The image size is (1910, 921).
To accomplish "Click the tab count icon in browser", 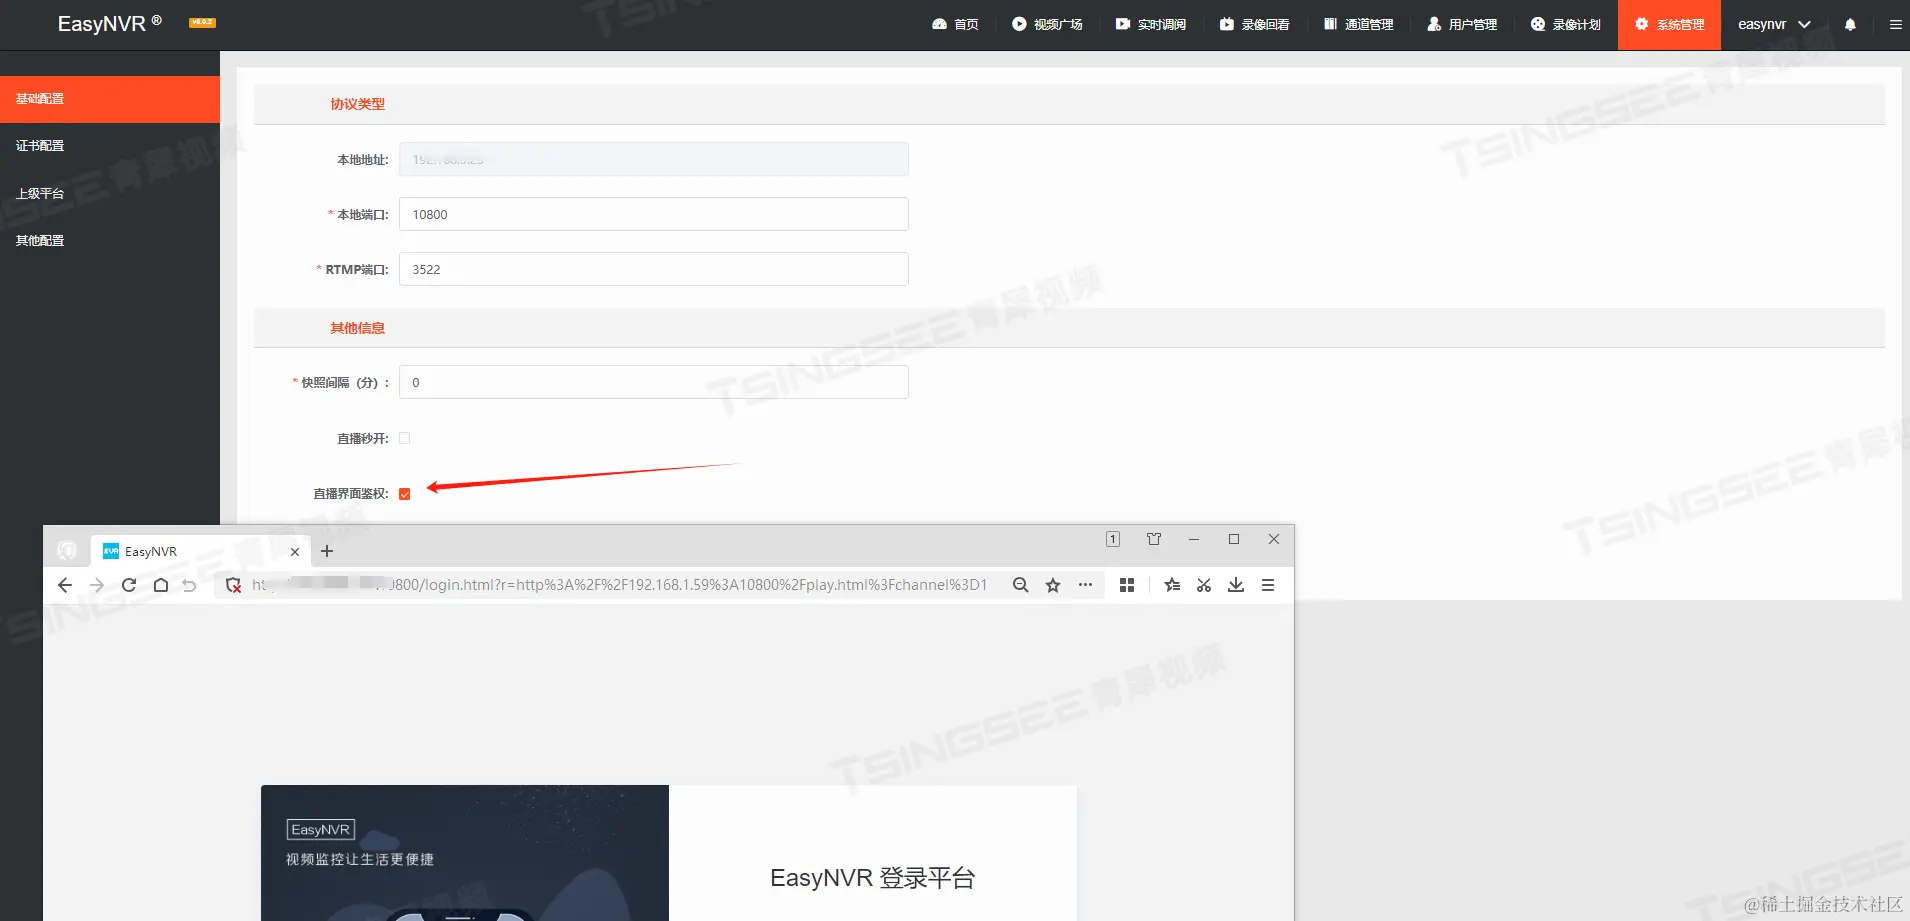I will [x=1113, y=539].
